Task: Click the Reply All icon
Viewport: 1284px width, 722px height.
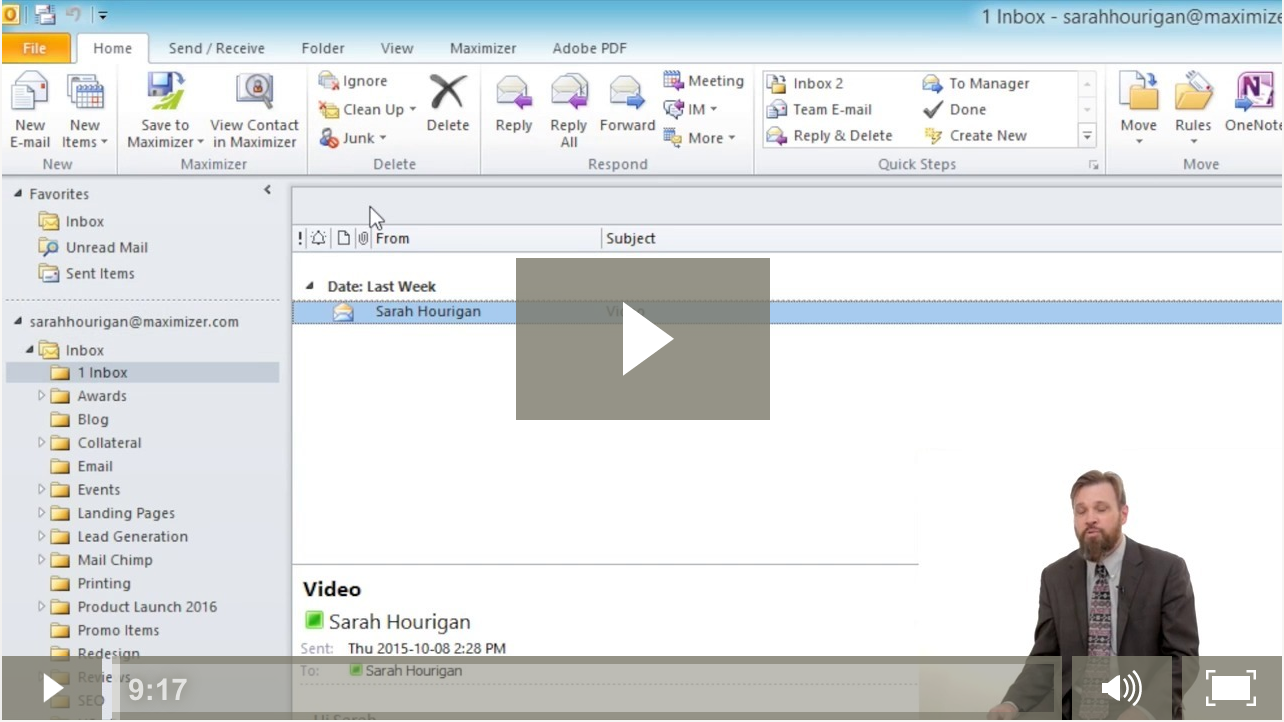Action: 569,93
